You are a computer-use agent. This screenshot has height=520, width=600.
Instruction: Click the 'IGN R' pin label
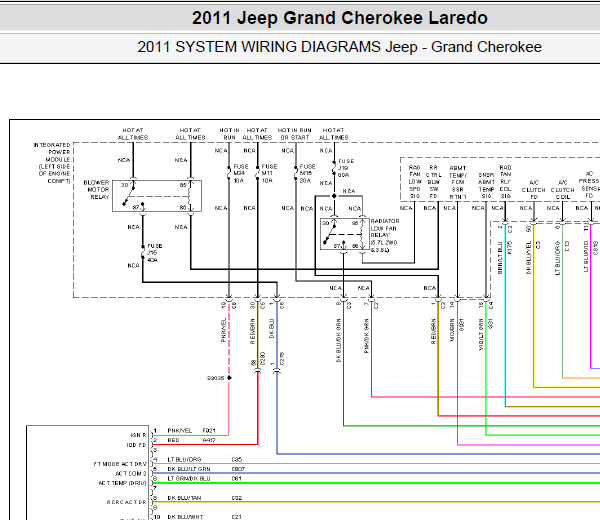(139, 435)
